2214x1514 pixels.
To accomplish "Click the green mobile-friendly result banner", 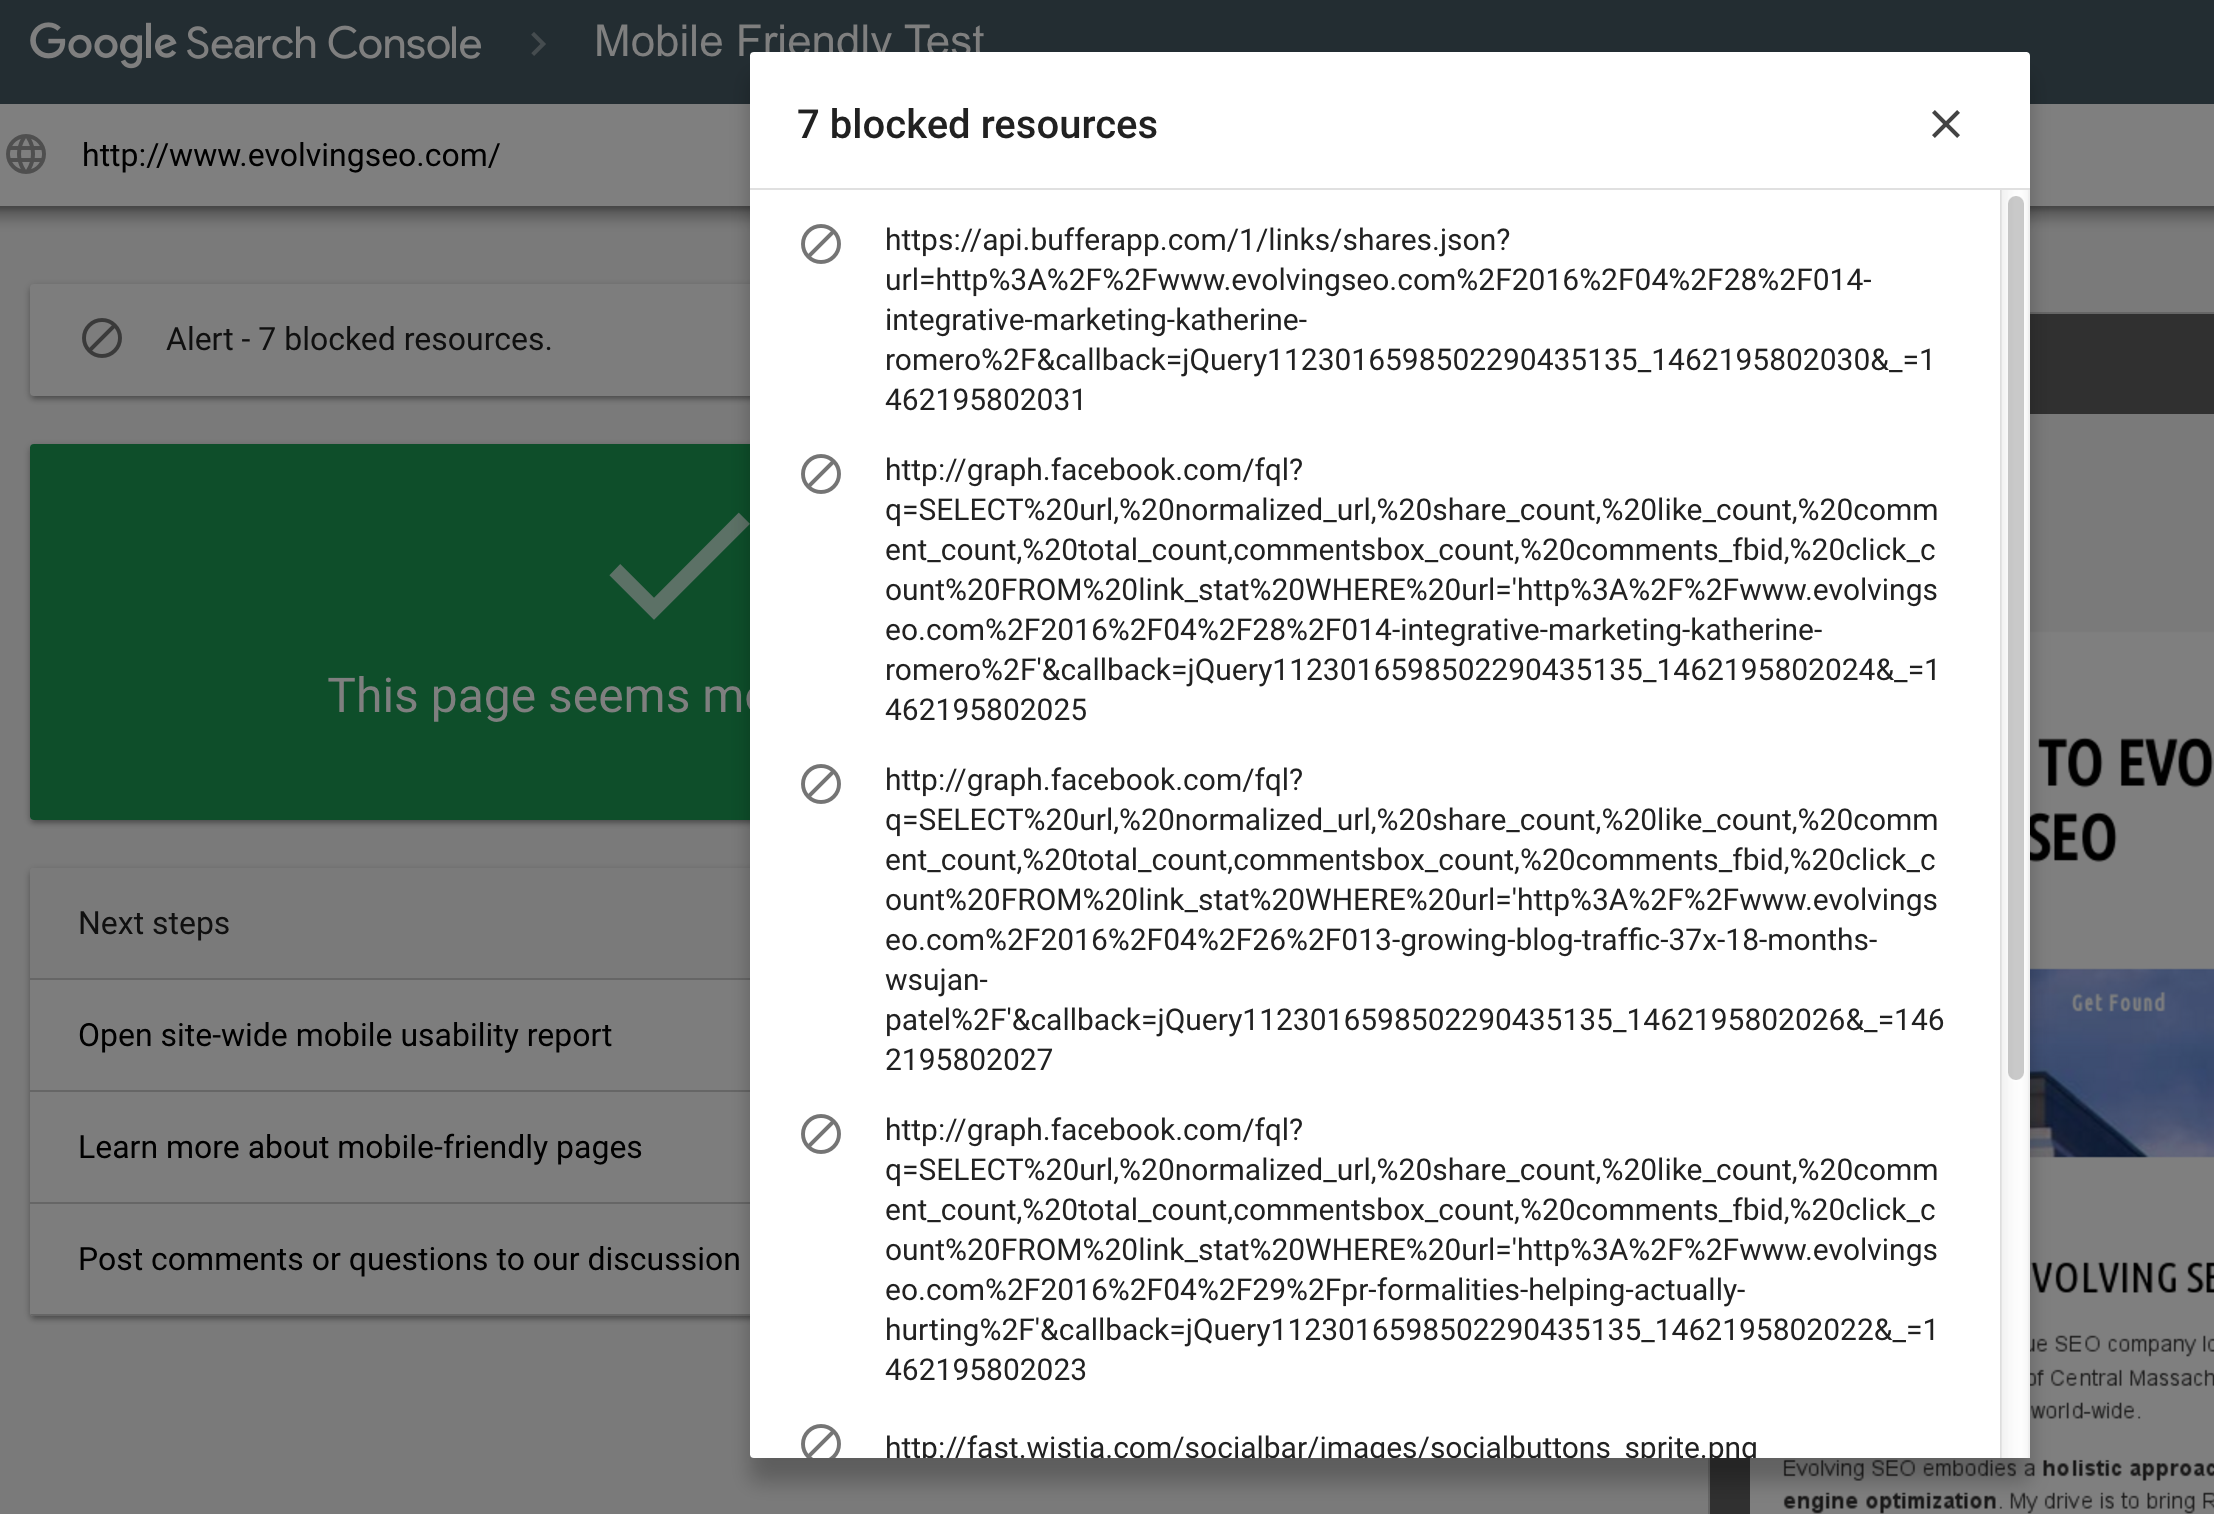I will [390, 632].
